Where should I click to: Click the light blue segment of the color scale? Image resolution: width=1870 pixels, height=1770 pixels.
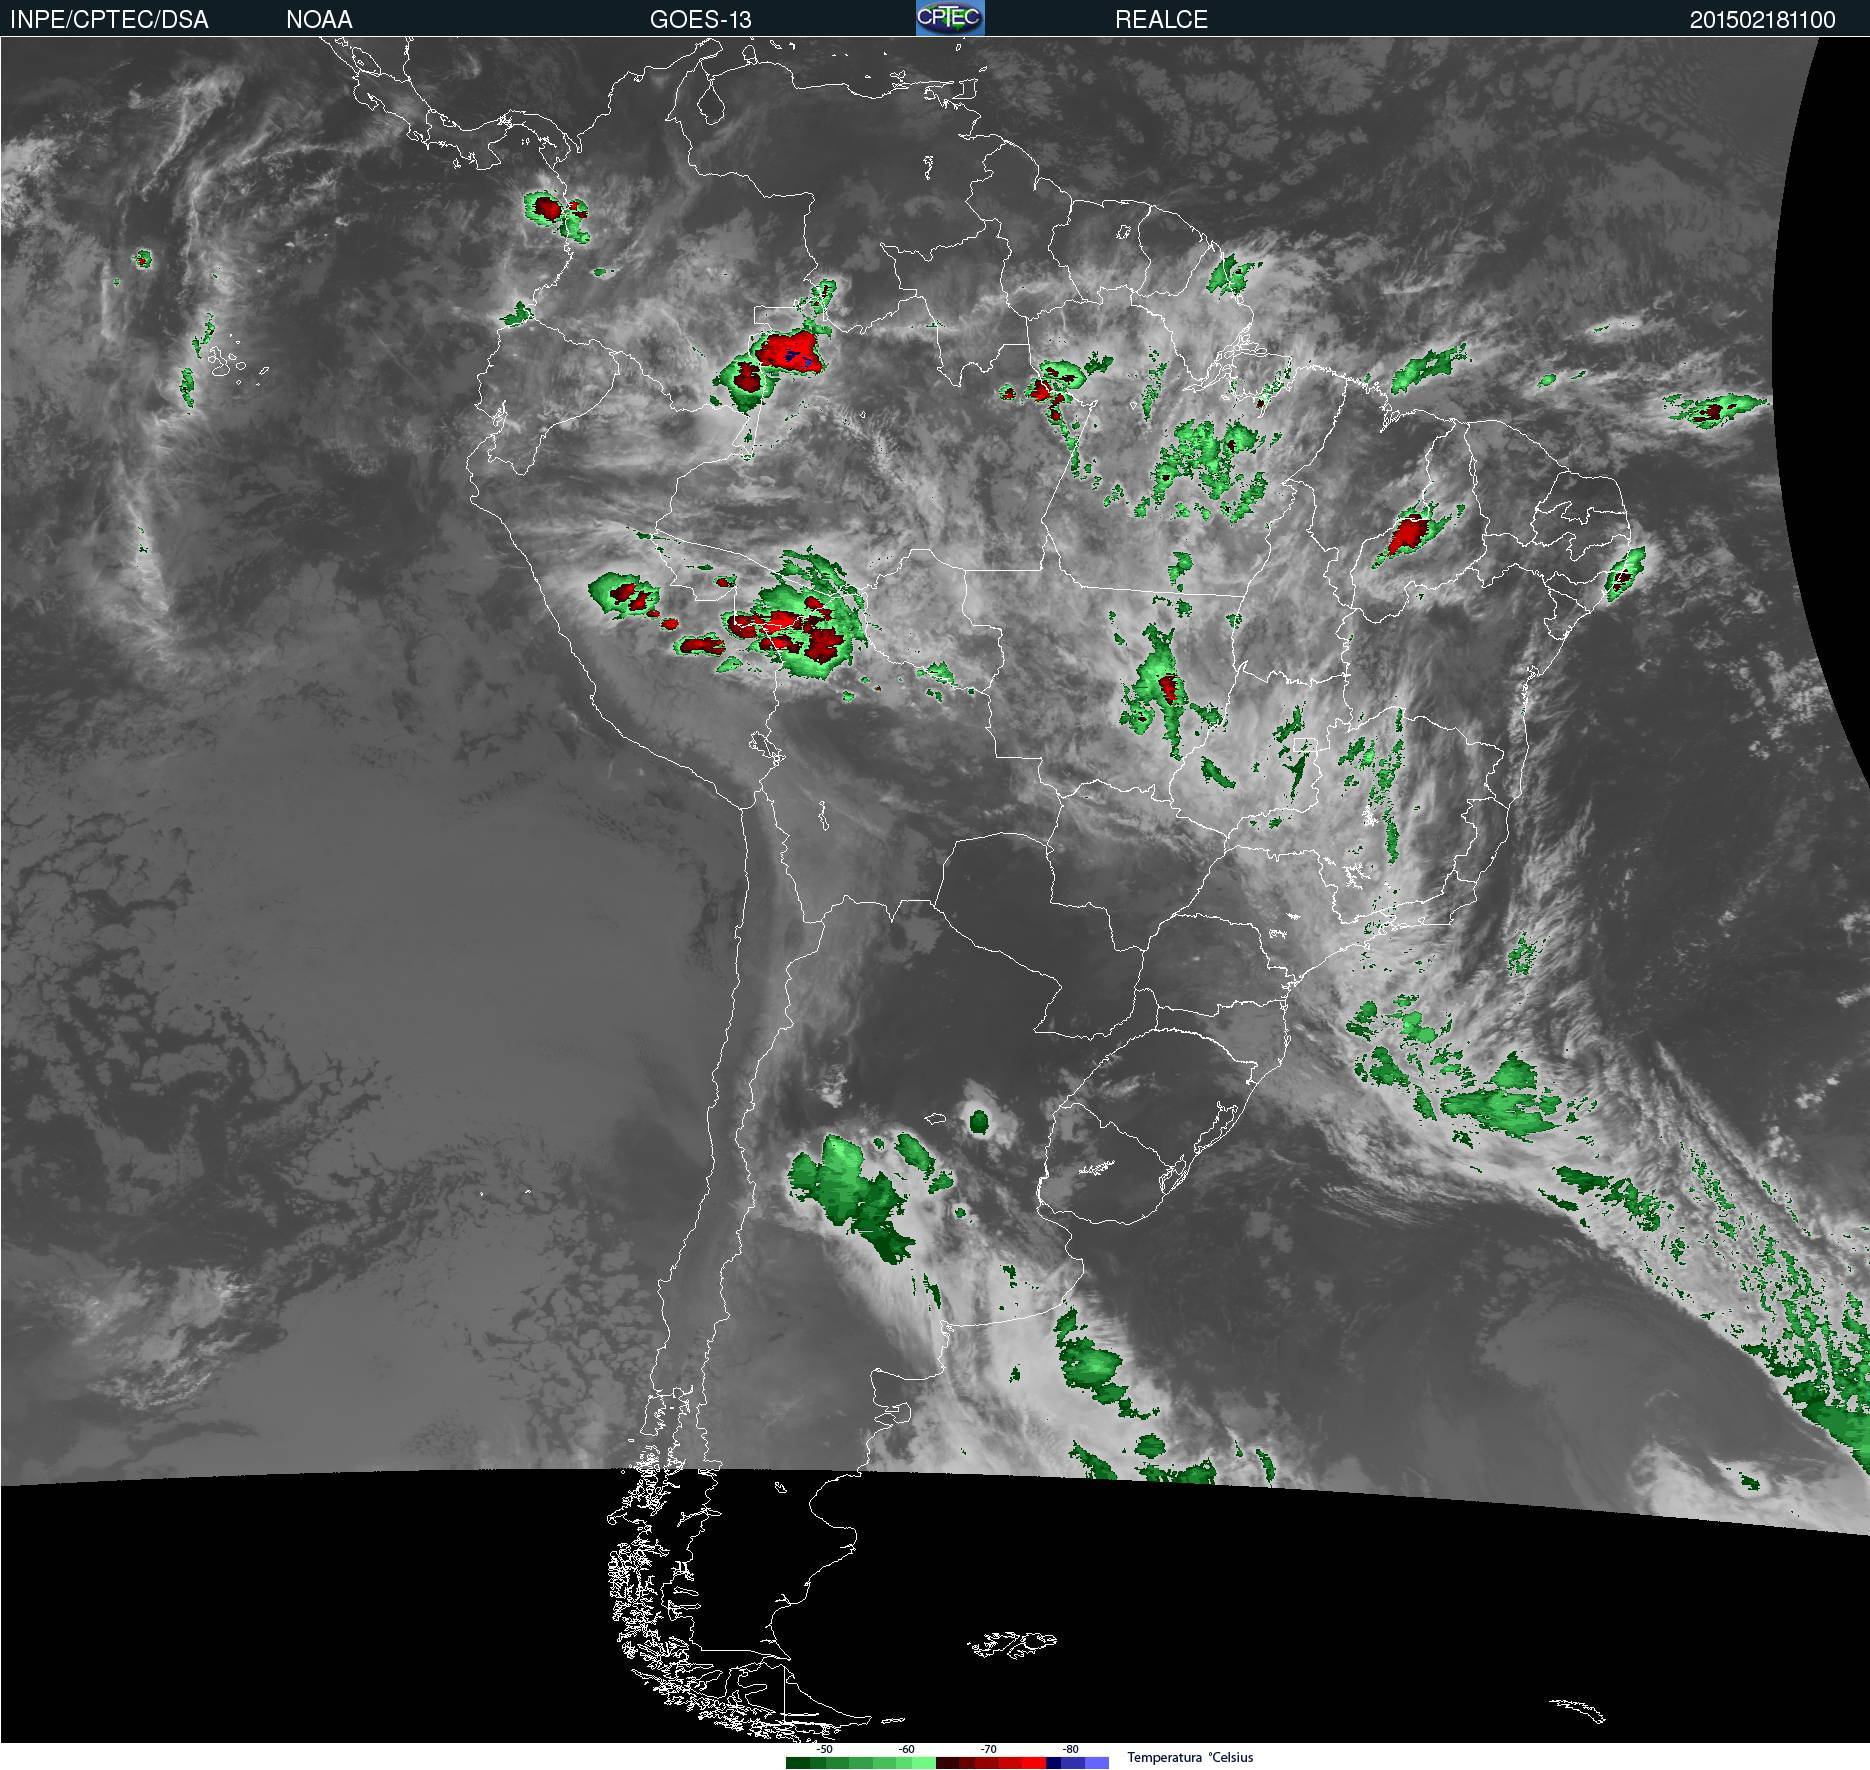(x=1097, y=1763)
